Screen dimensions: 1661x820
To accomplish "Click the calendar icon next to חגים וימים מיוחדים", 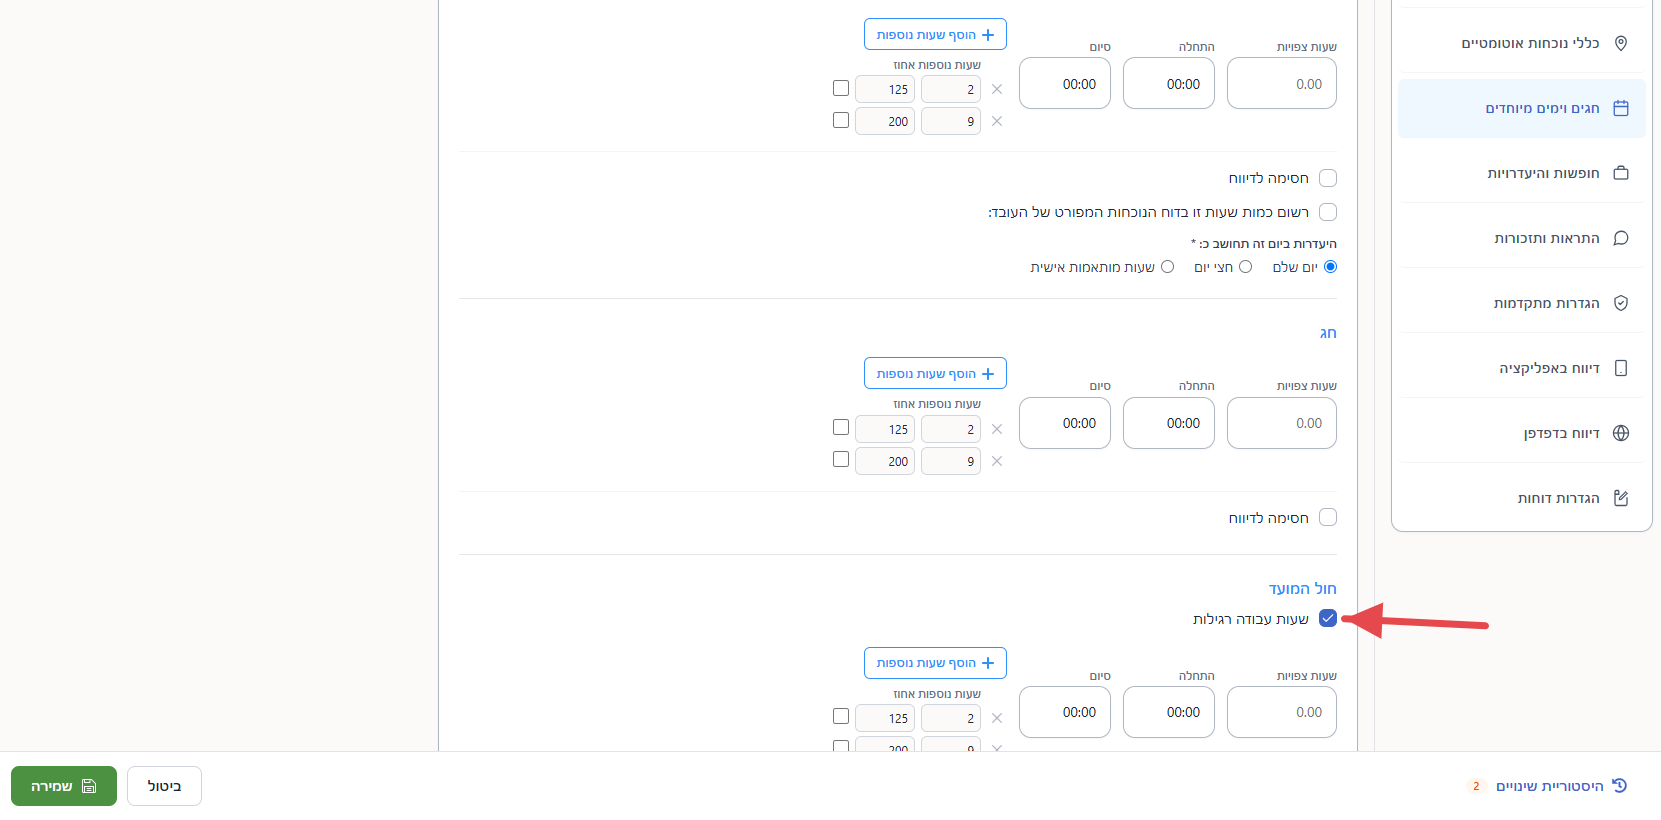I will coord(1621,108).
